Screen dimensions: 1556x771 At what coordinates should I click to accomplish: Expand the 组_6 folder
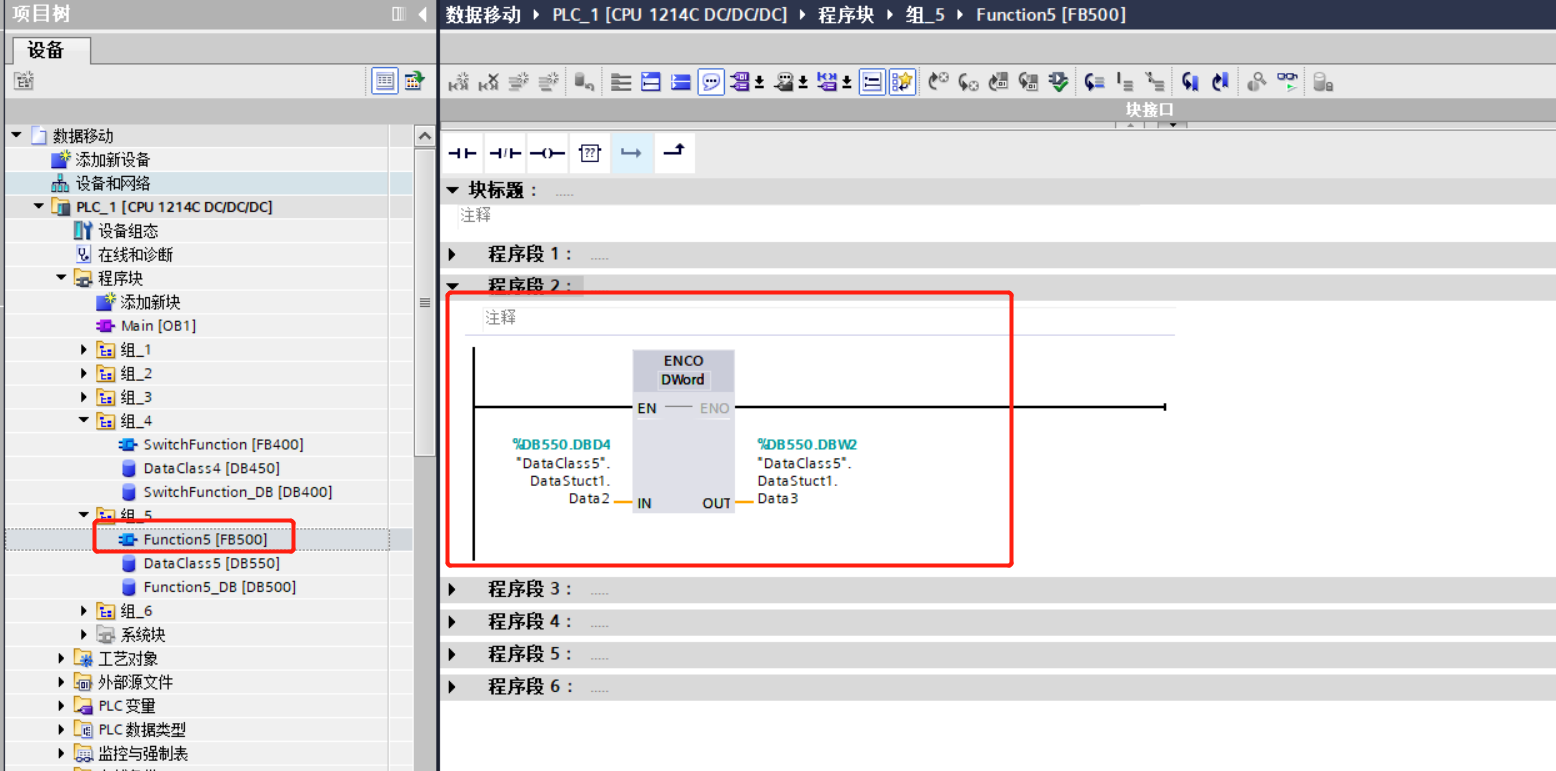click(84, 610)
